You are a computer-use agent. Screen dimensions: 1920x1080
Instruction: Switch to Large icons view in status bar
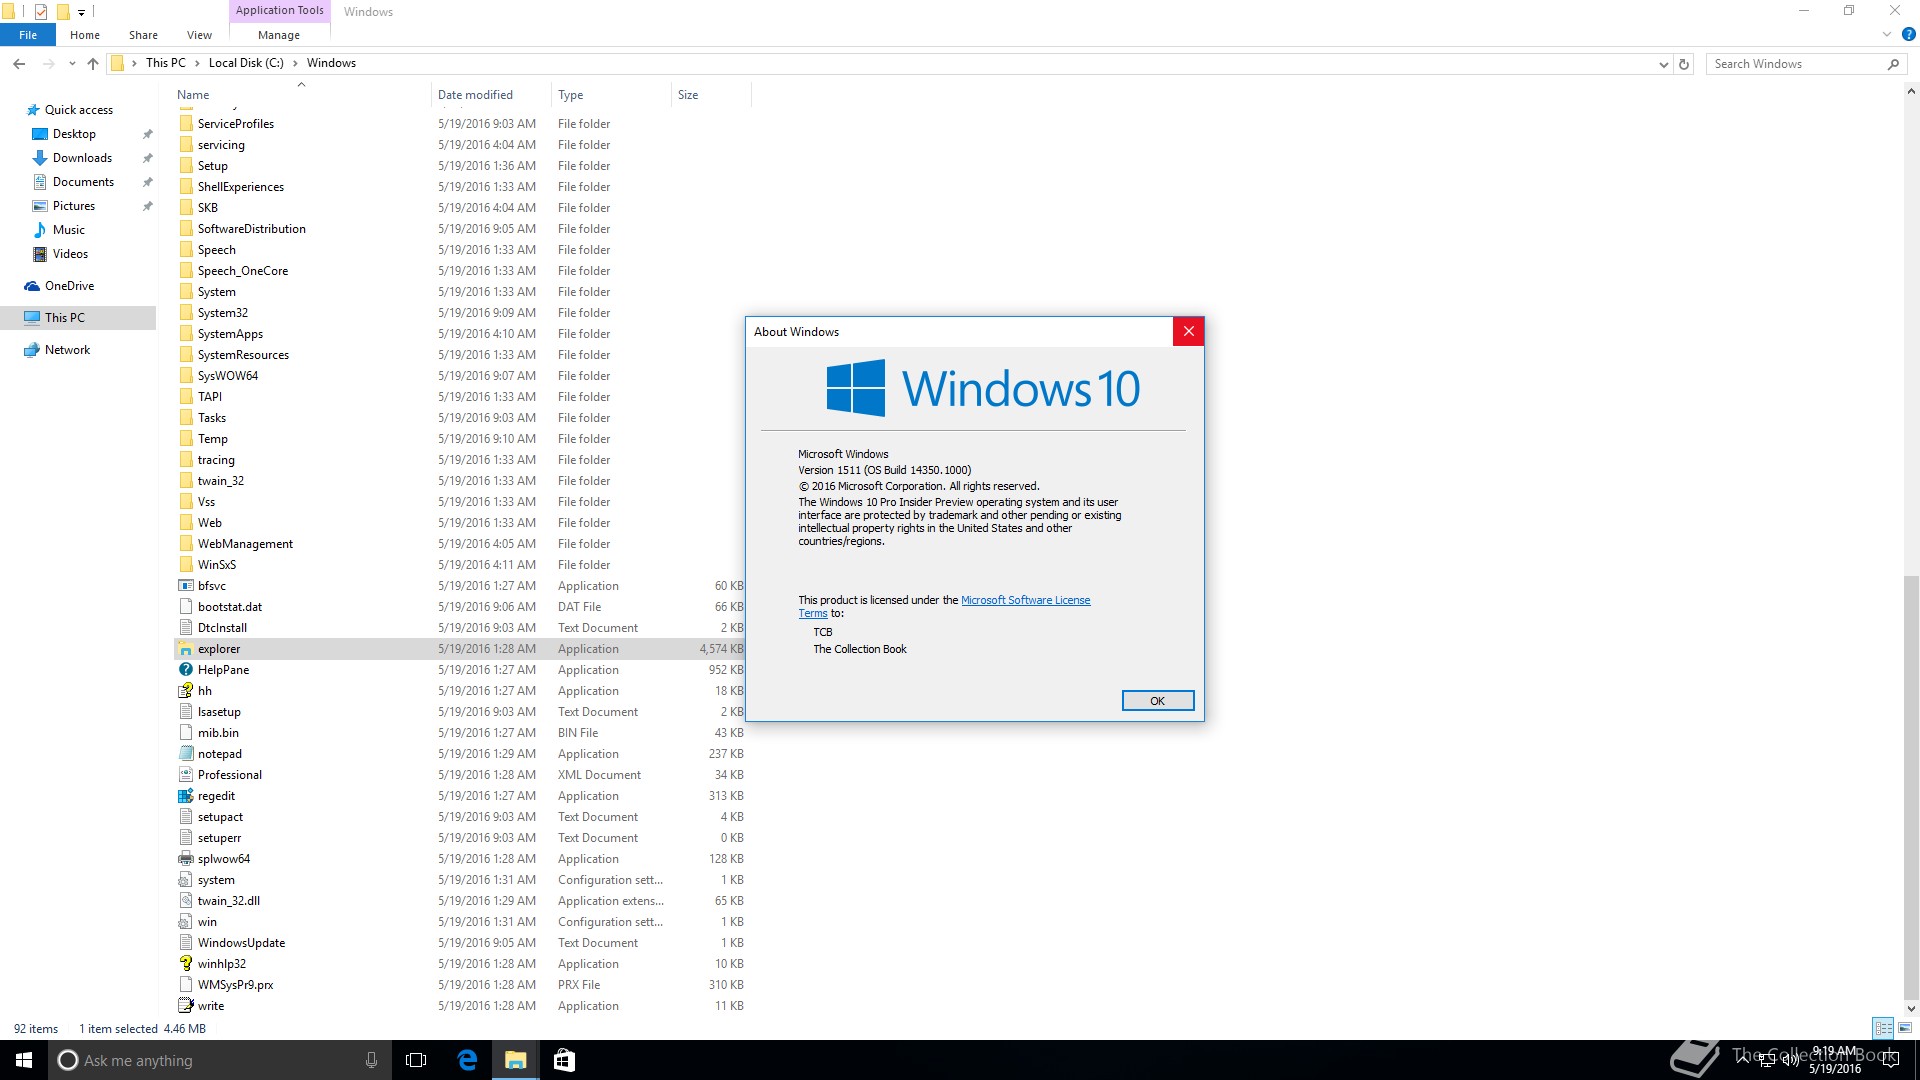(1905, 1028)
